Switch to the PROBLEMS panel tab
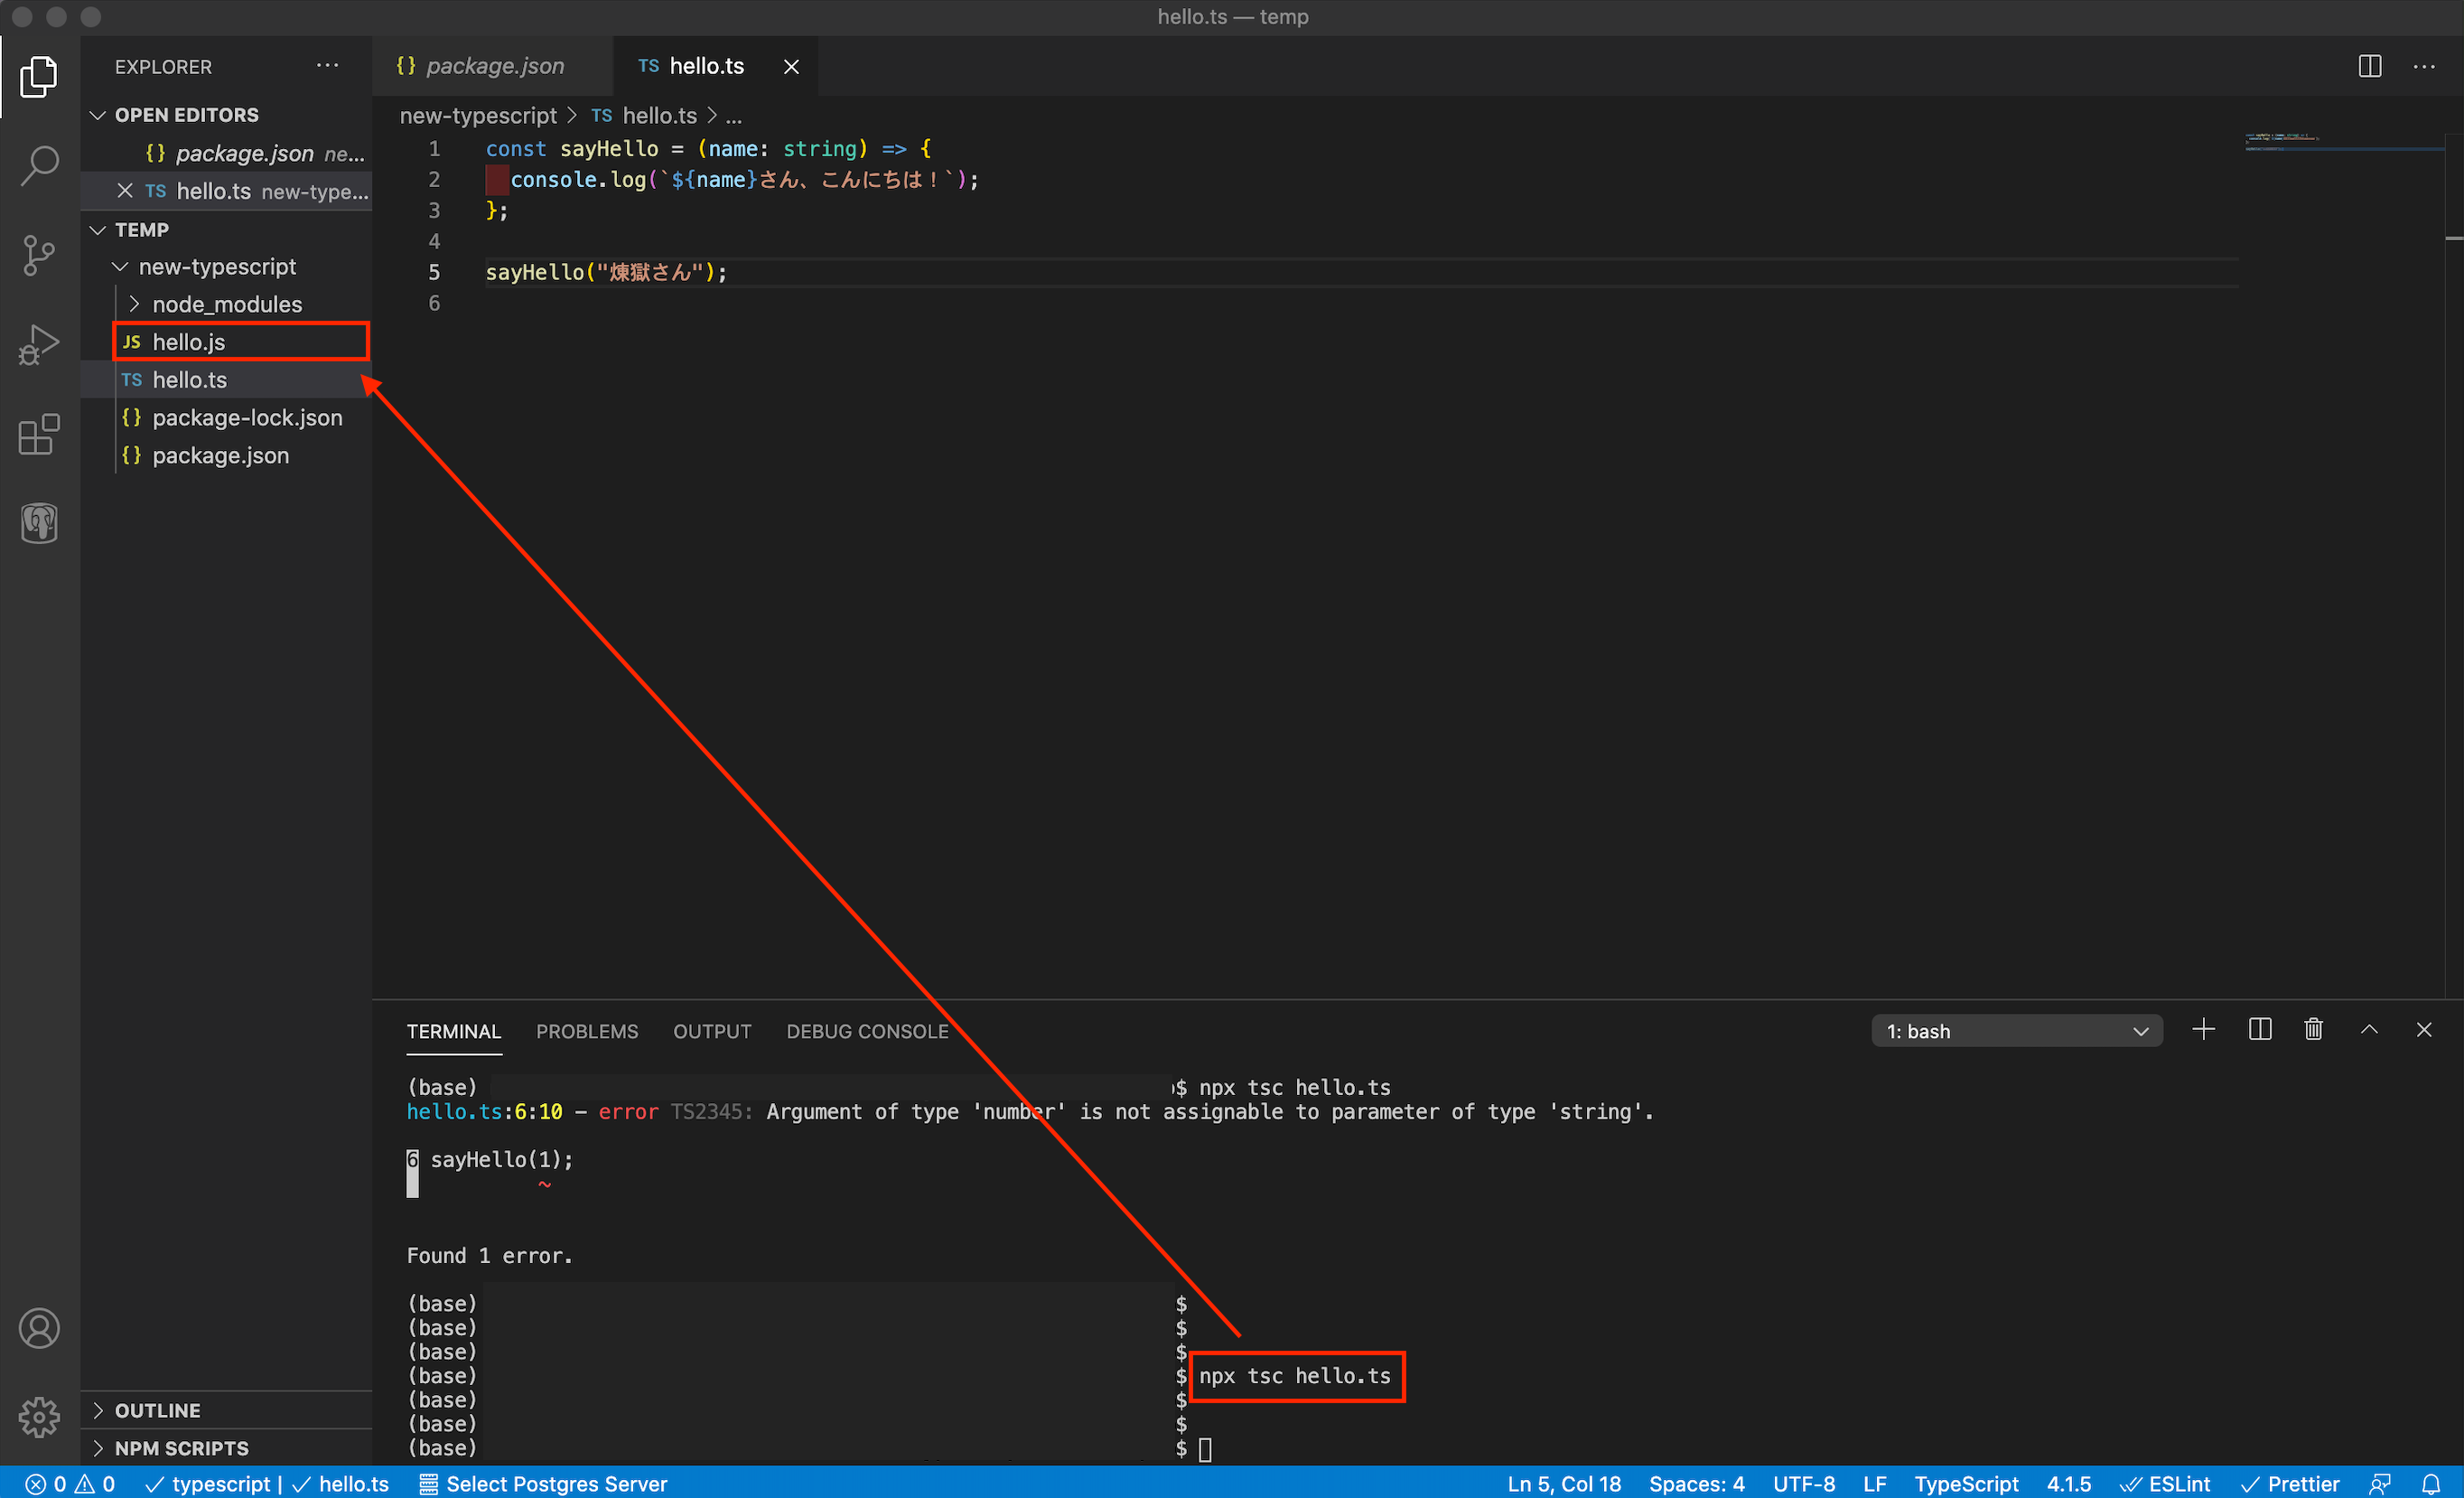2464x1498 pixels. click(587, 1031)
